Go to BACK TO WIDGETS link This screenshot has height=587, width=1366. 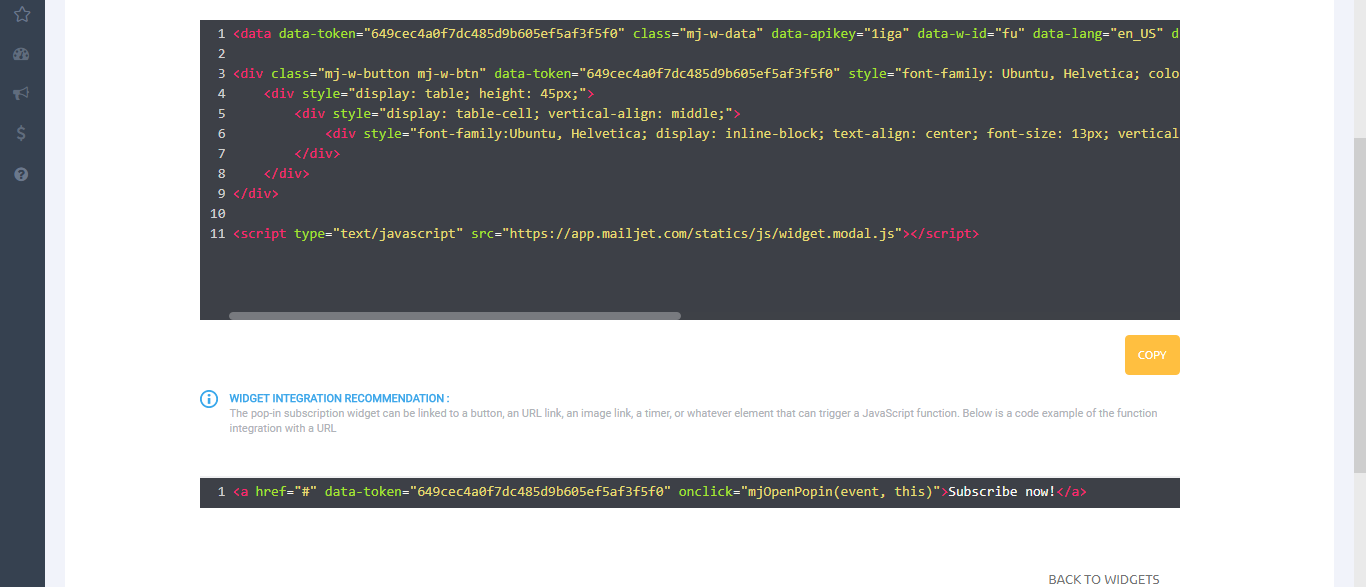click(1103, 579)
